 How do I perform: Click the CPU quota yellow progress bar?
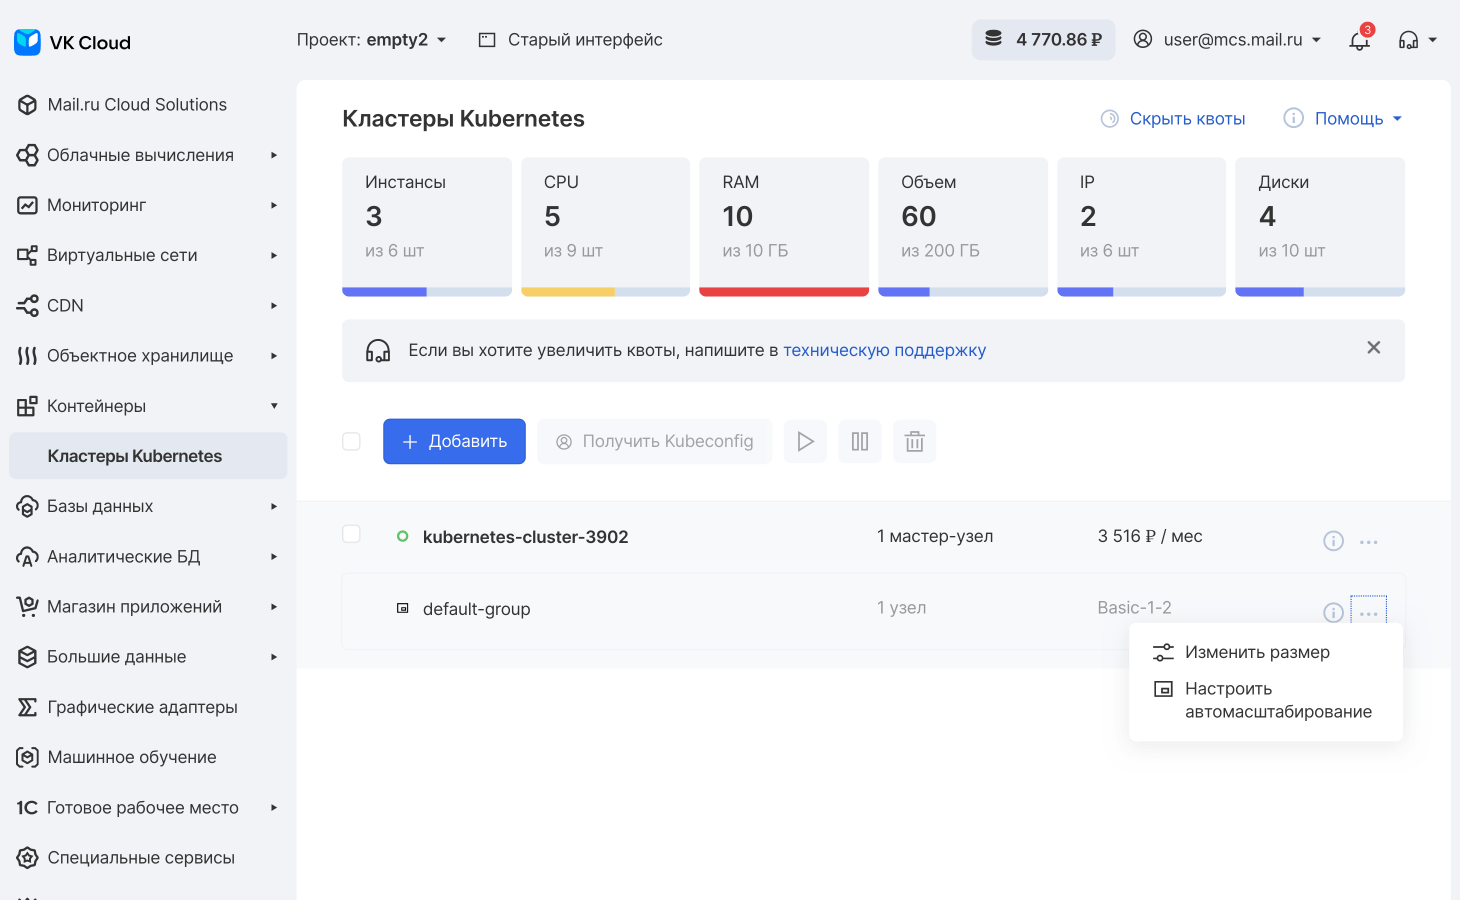click(x=605, y=292)
